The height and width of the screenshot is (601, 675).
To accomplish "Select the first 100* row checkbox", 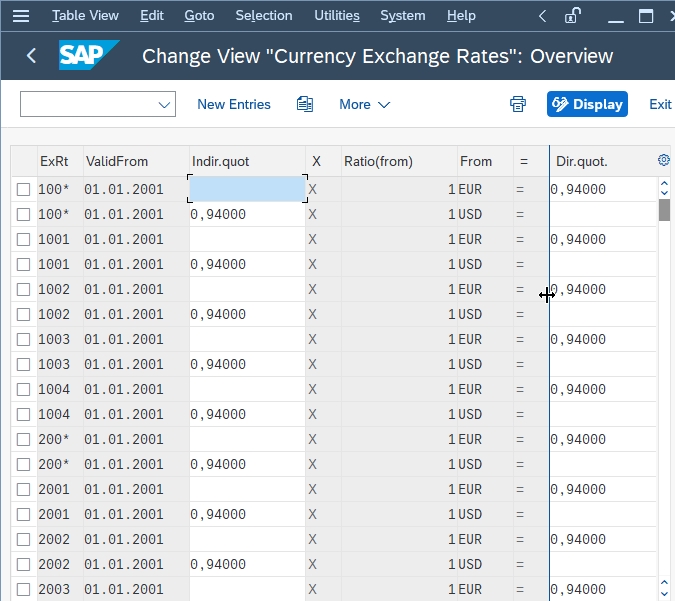I will point(23,189).
